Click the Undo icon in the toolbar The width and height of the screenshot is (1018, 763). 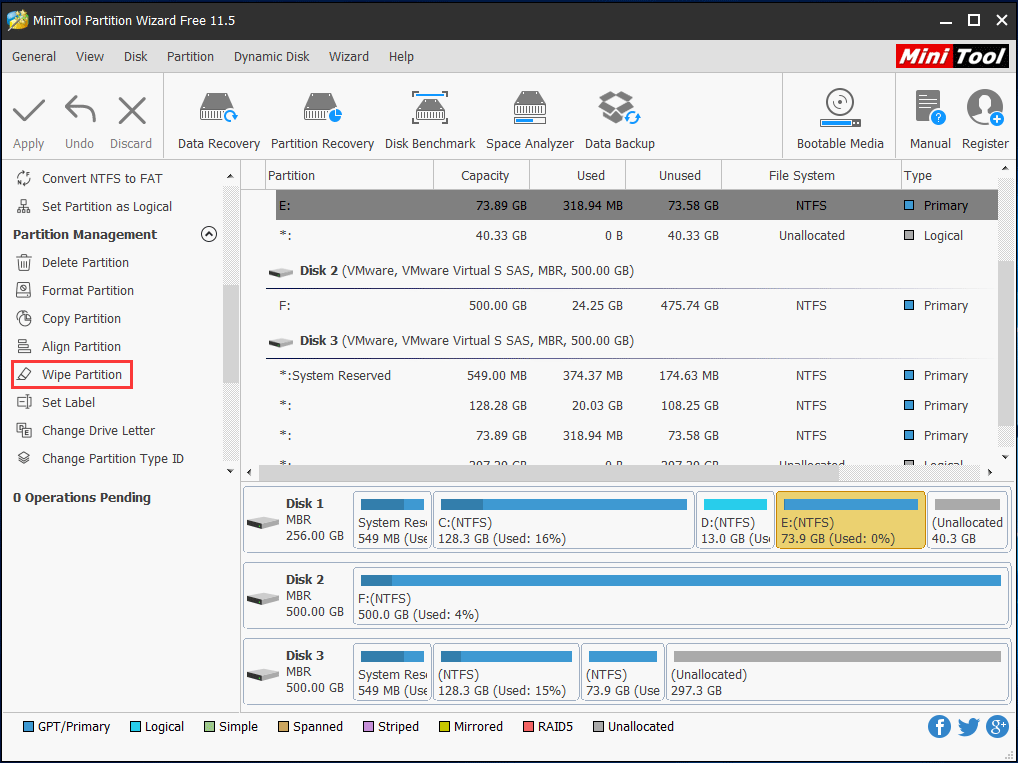tap(79, 117)
